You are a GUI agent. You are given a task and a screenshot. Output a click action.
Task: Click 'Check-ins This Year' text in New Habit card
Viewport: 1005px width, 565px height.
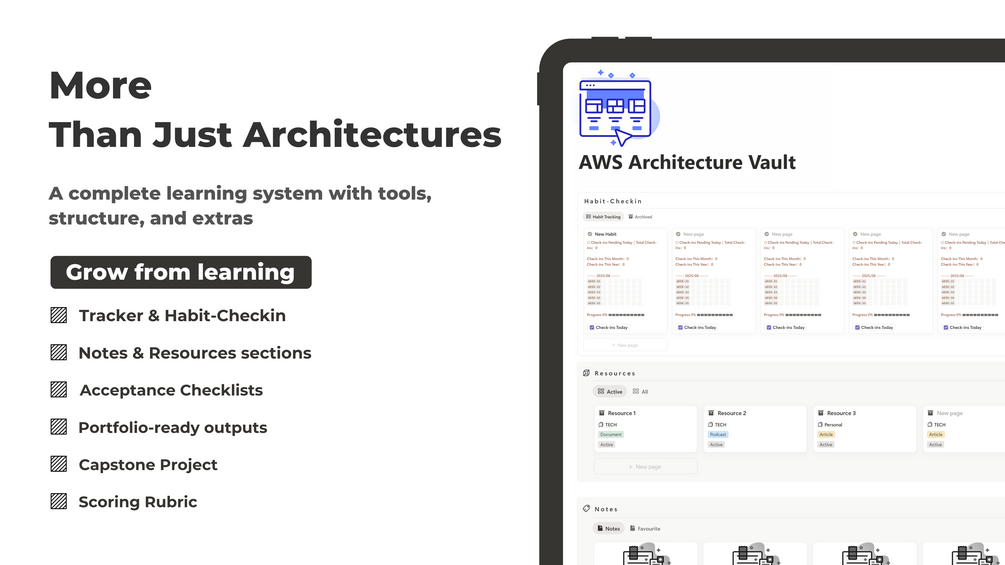click(x=606, y=265)
